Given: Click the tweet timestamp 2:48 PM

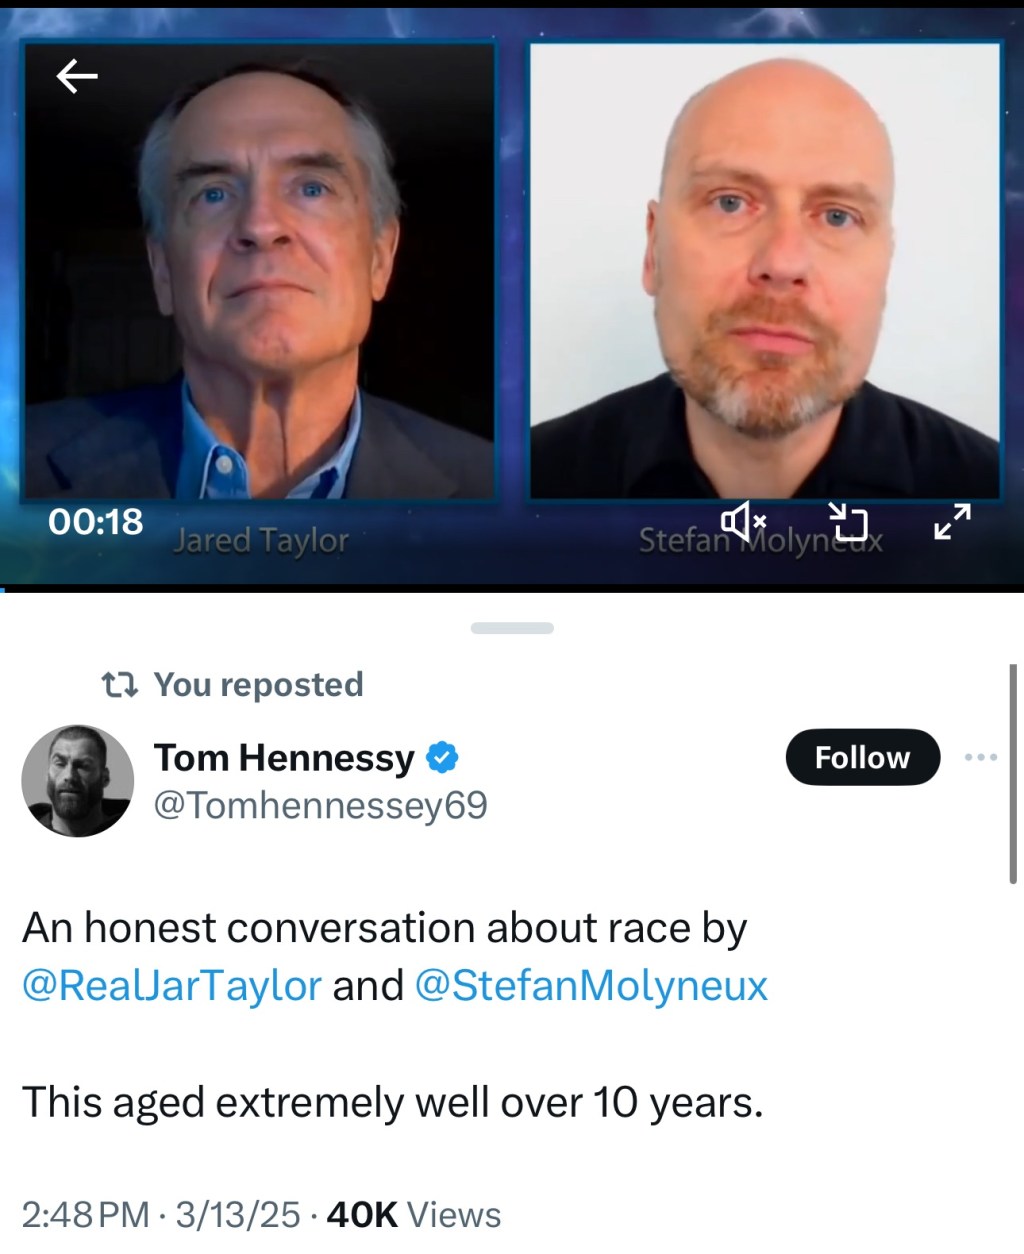Looking at the screenshot, I should coord(85,1214).
